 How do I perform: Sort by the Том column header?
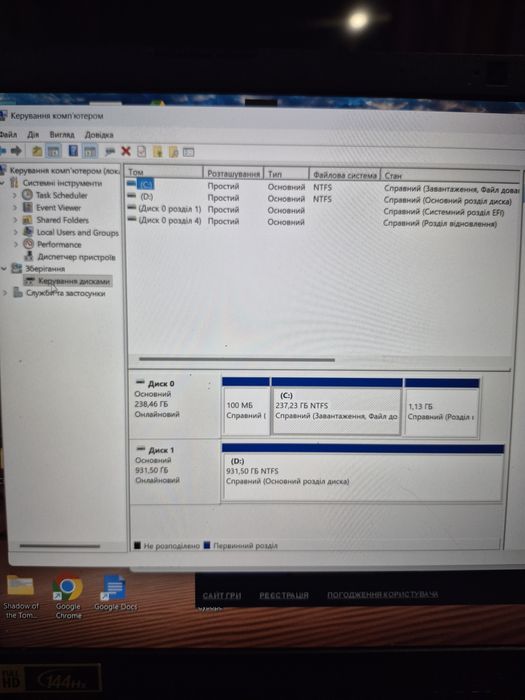[163, 172]
